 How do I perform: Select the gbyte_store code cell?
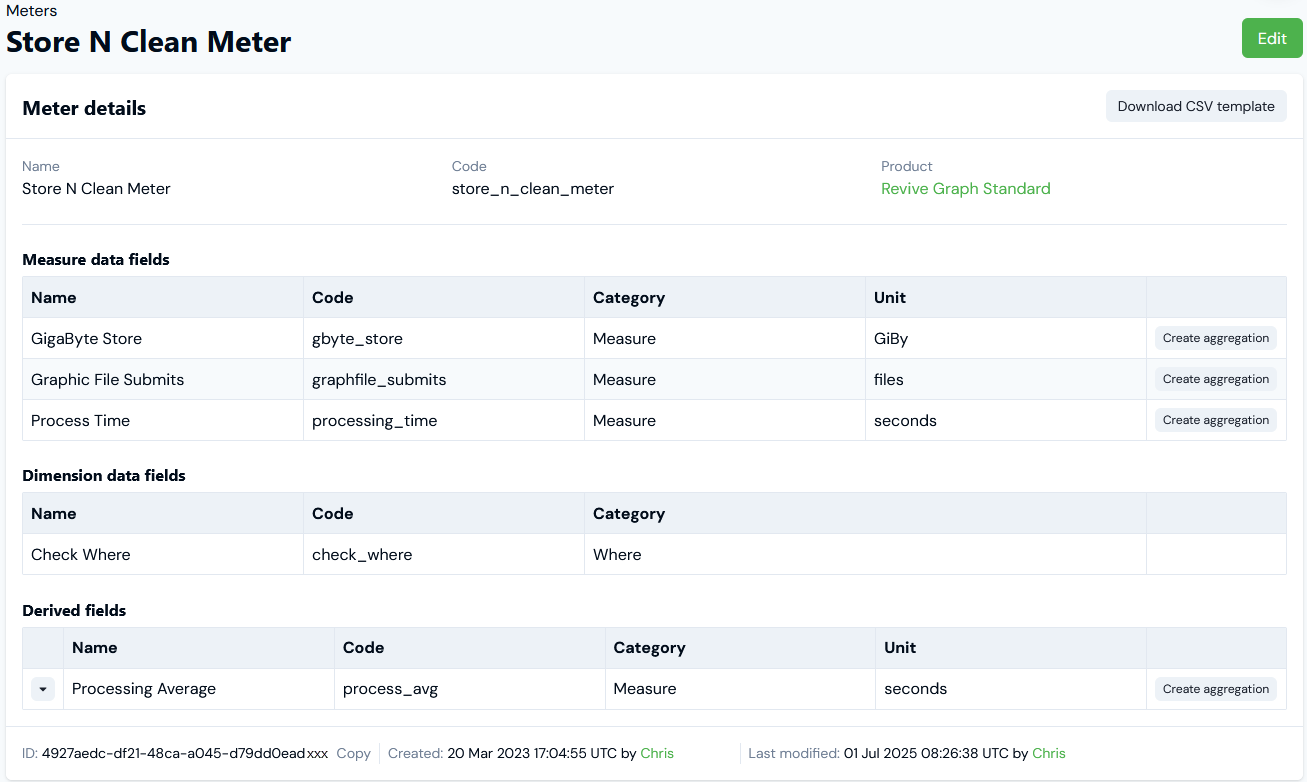(444, 338)
